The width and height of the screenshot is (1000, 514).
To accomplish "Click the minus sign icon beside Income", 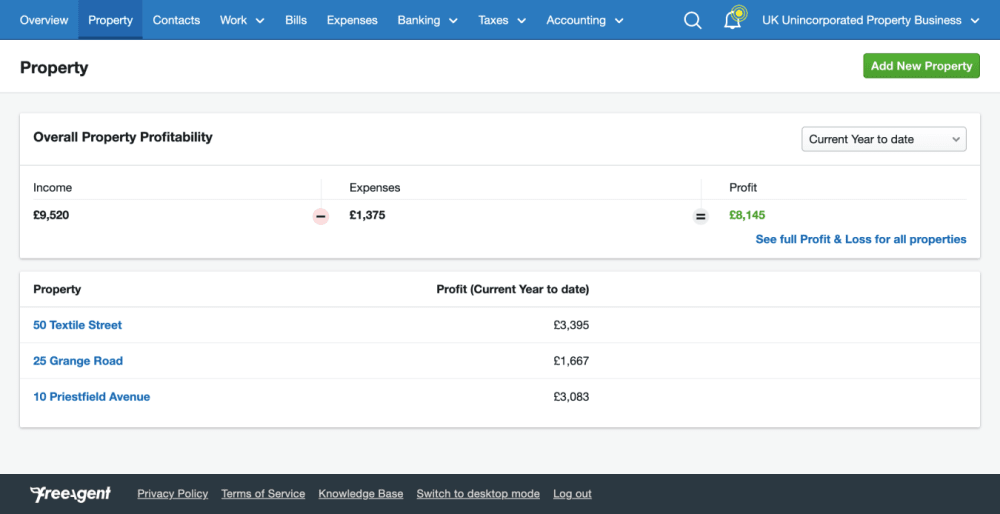I will (321, 216).
